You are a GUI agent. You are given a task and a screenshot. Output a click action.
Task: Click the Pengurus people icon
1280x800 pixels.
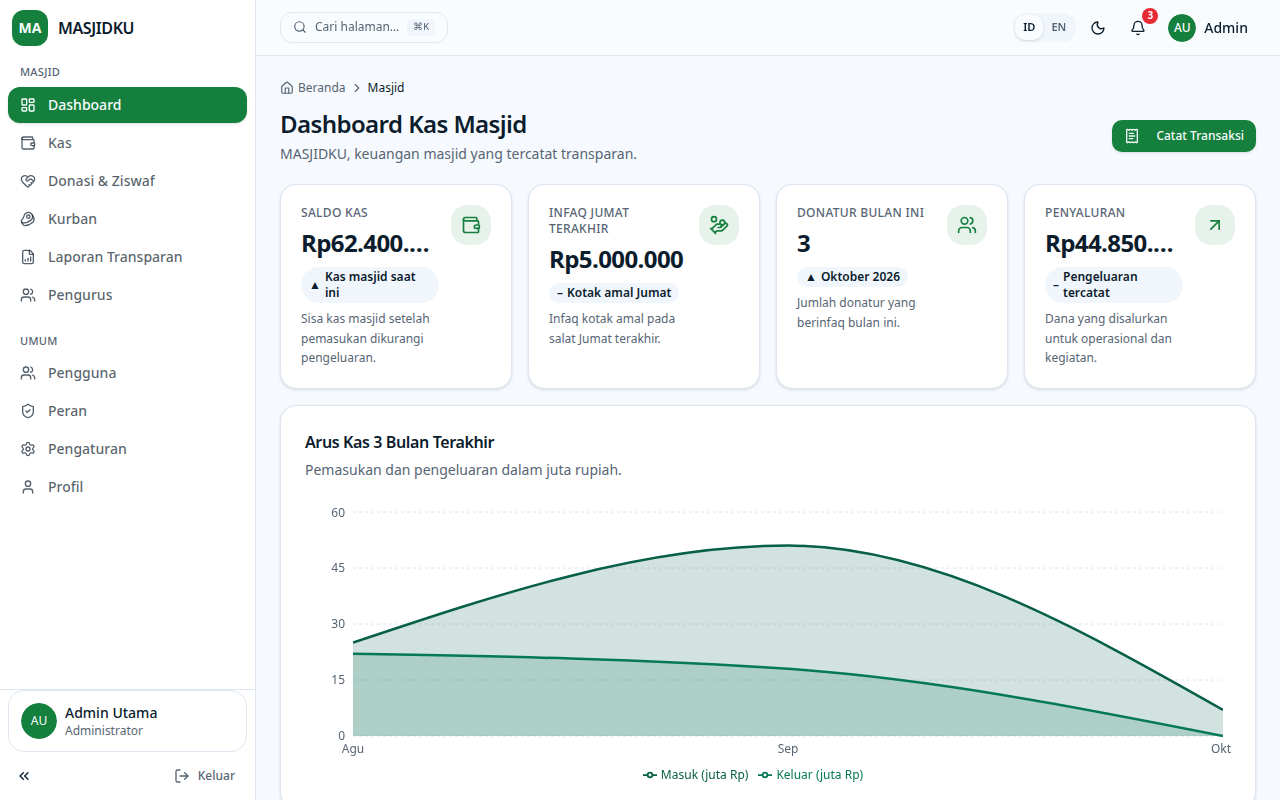coord(28,295)
